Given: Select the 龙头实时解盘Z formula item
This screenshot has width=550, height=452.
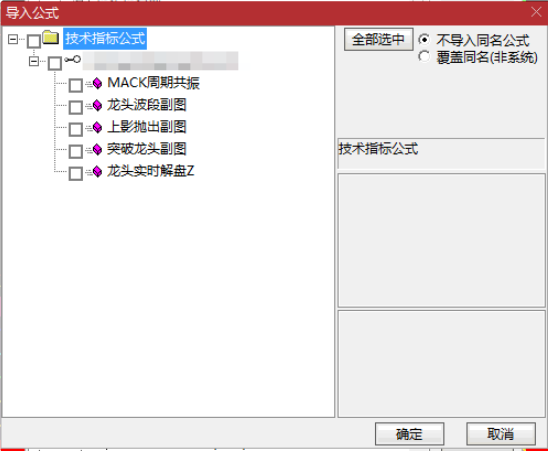Looking at the screenshot, I should tap(150, 171).
